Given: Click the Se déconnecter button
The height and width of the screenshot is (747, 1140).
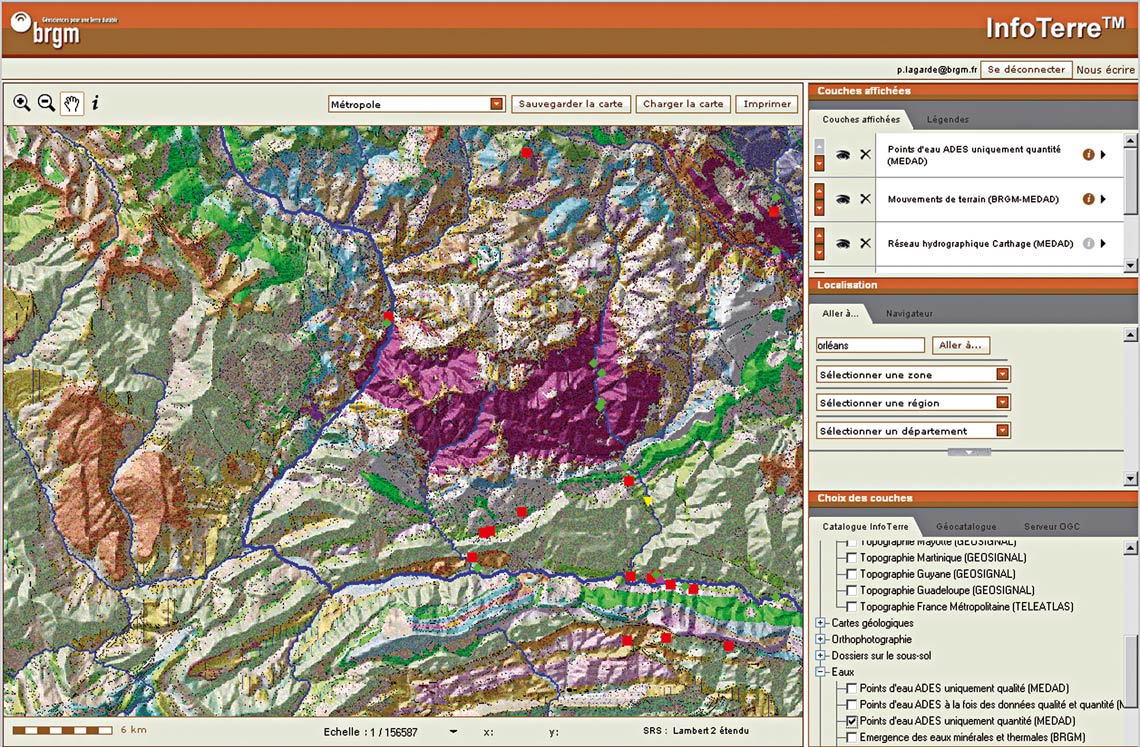Looking at the screenshot, I should click(1025, 70).
